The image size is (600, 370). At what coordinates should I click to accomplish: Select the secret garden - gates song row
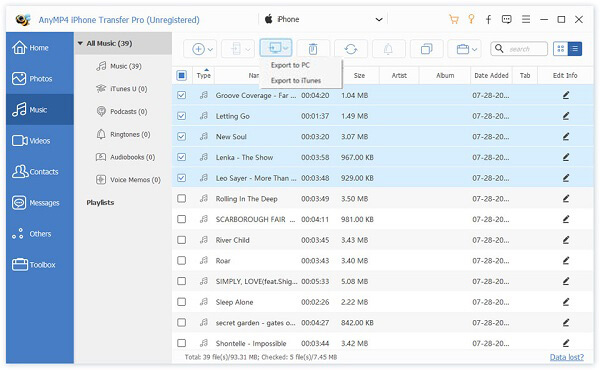point(383,323)
